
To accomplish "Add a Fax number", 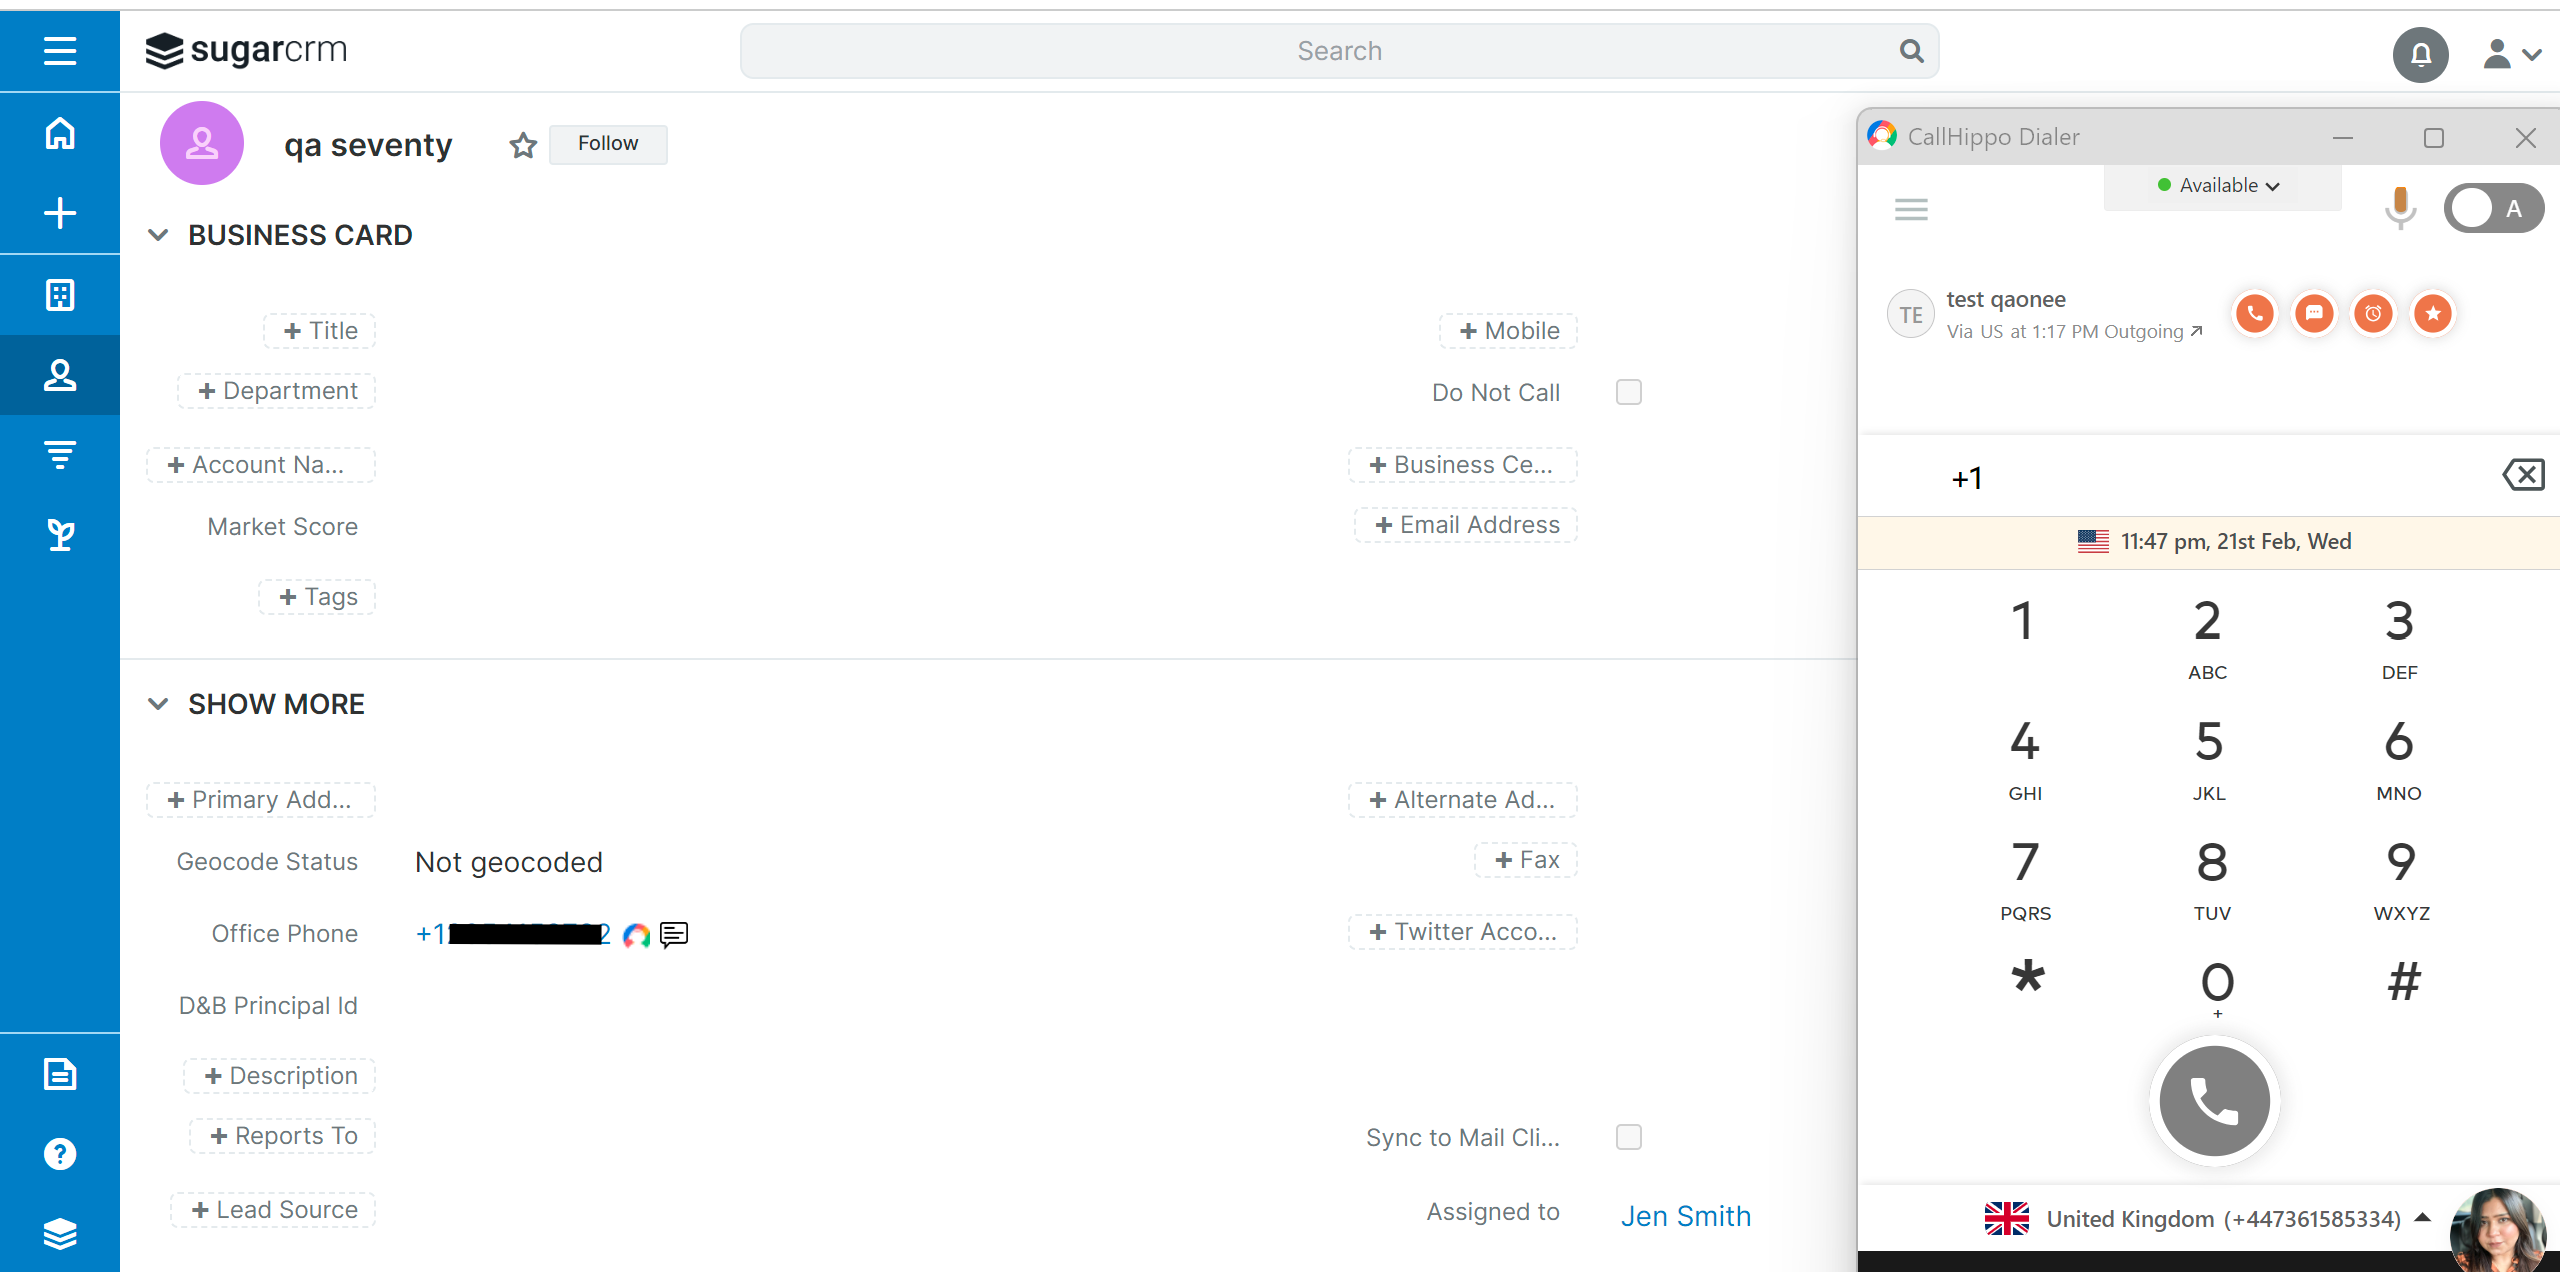I will click(x=1526, y=860).
